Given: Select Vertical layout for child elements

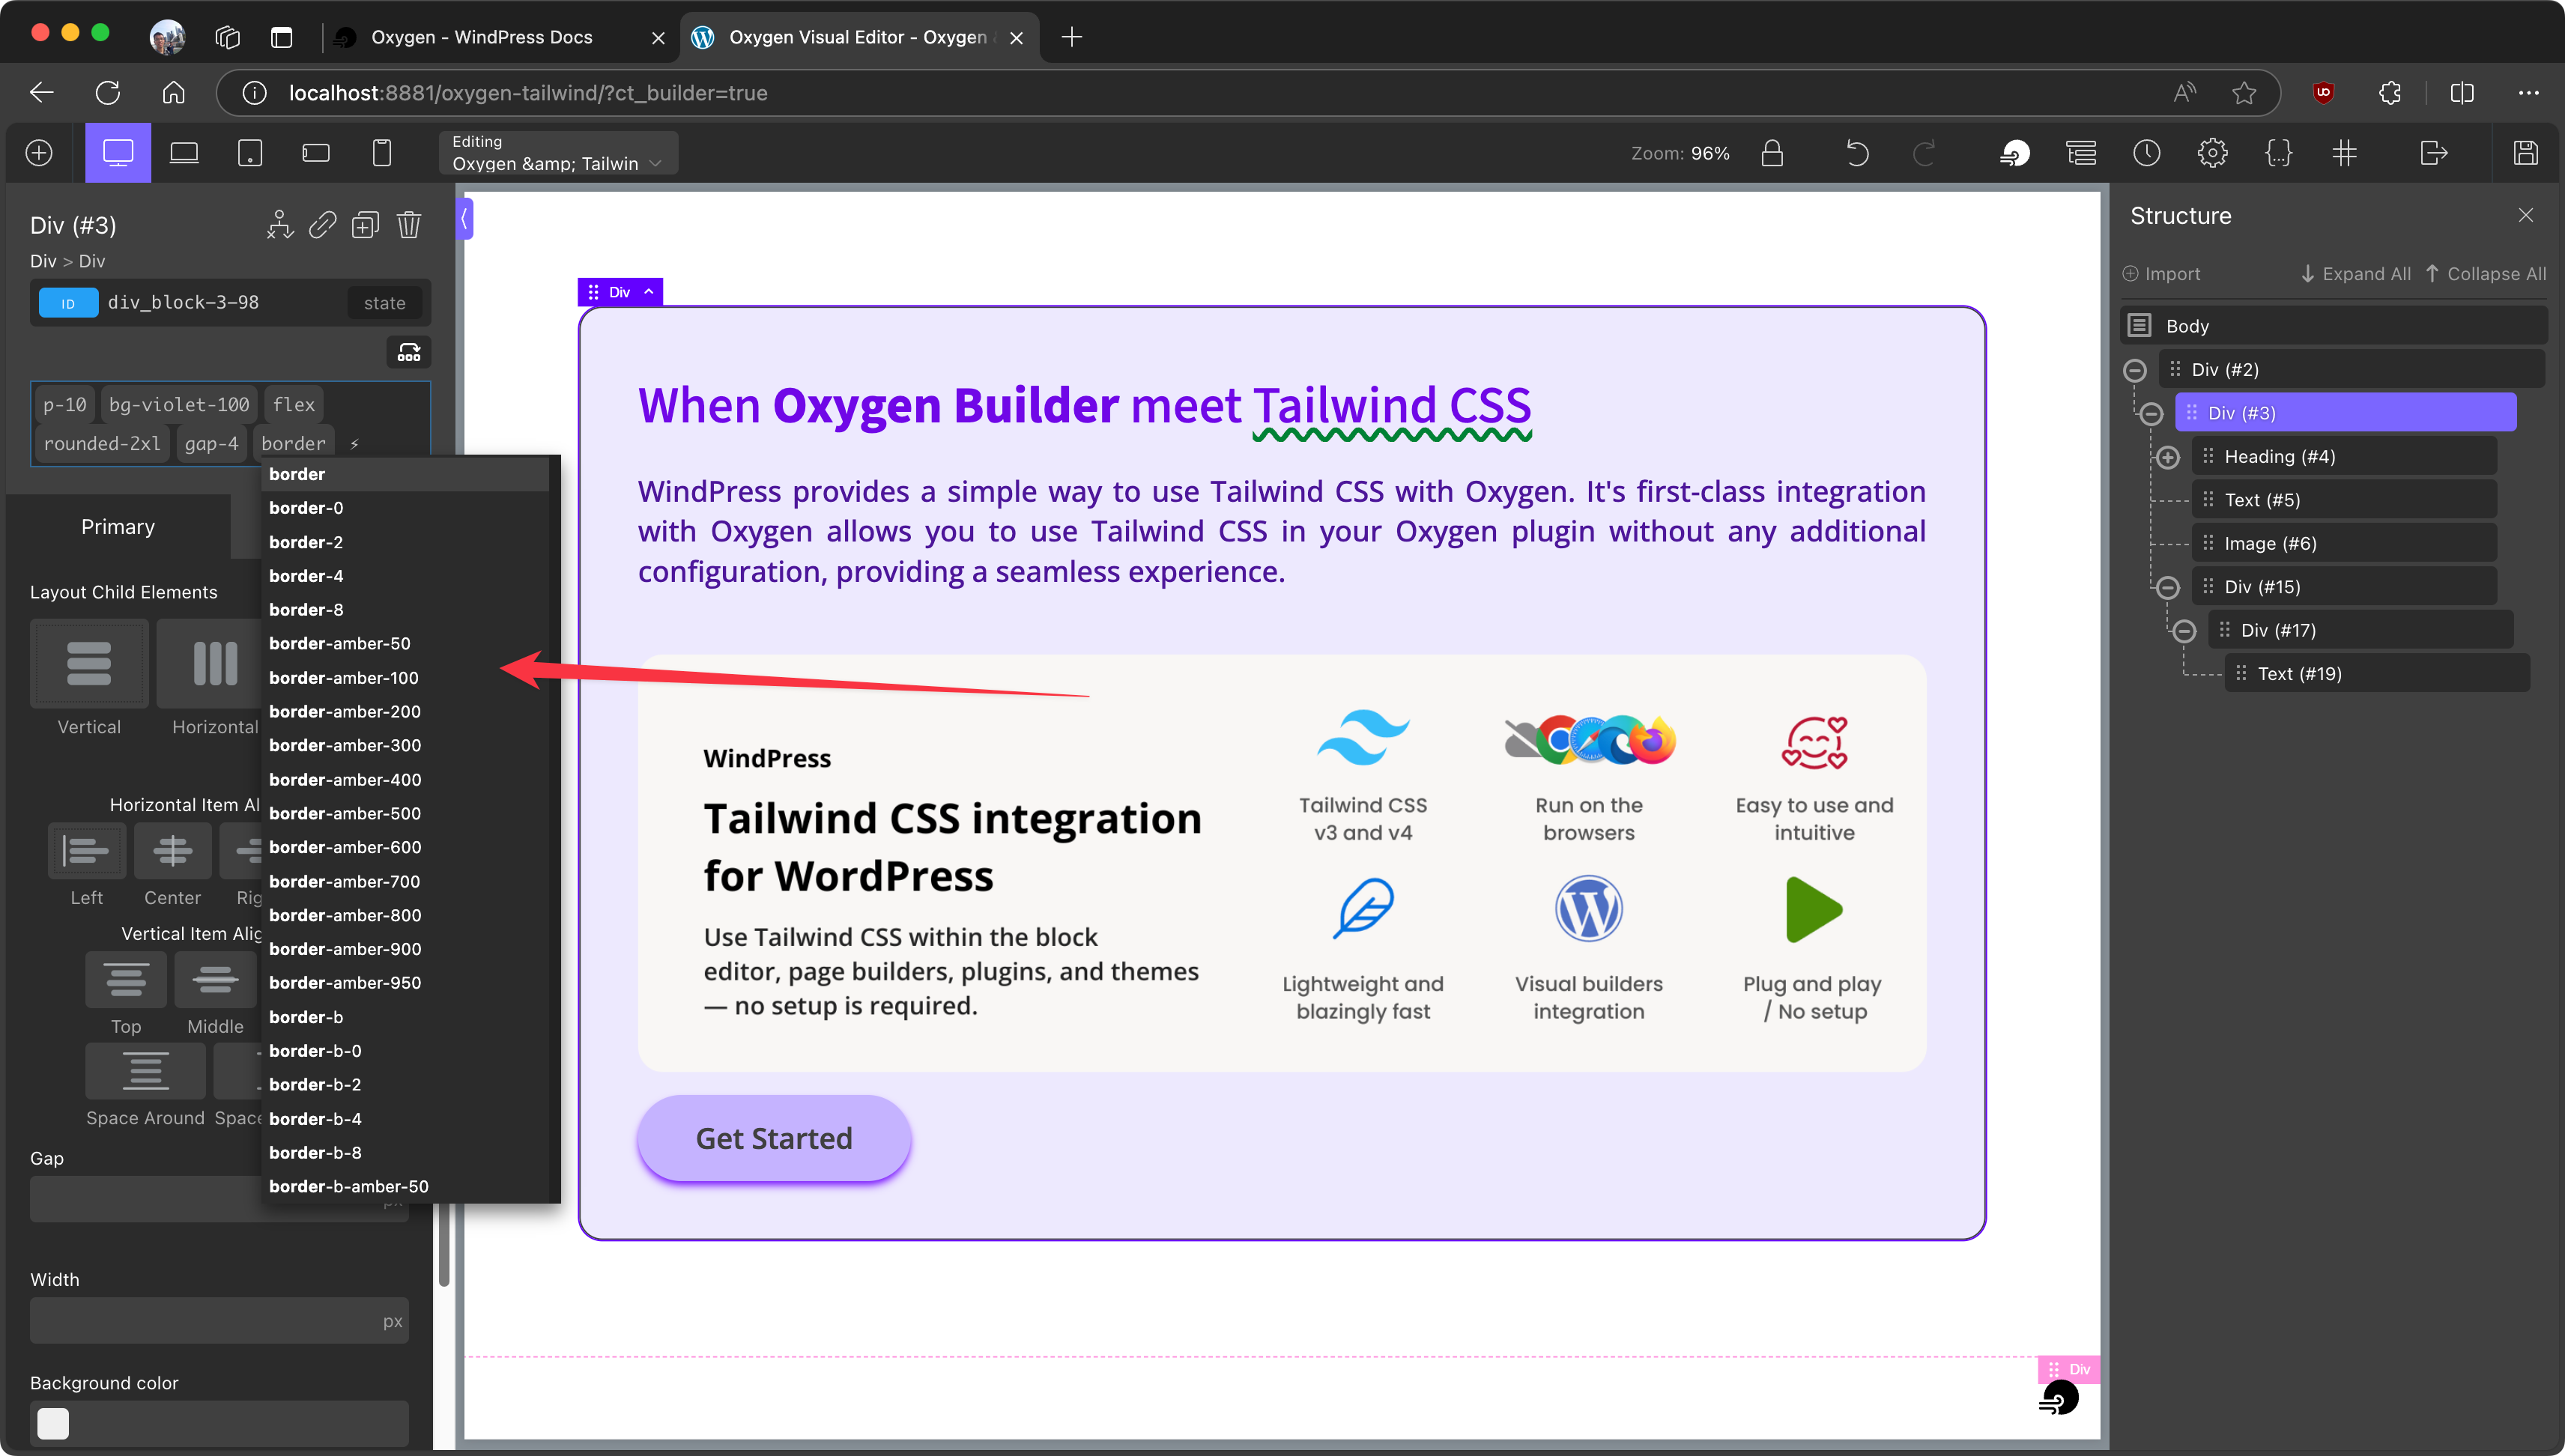Looking at the screenshot, I should pos(89,664).
